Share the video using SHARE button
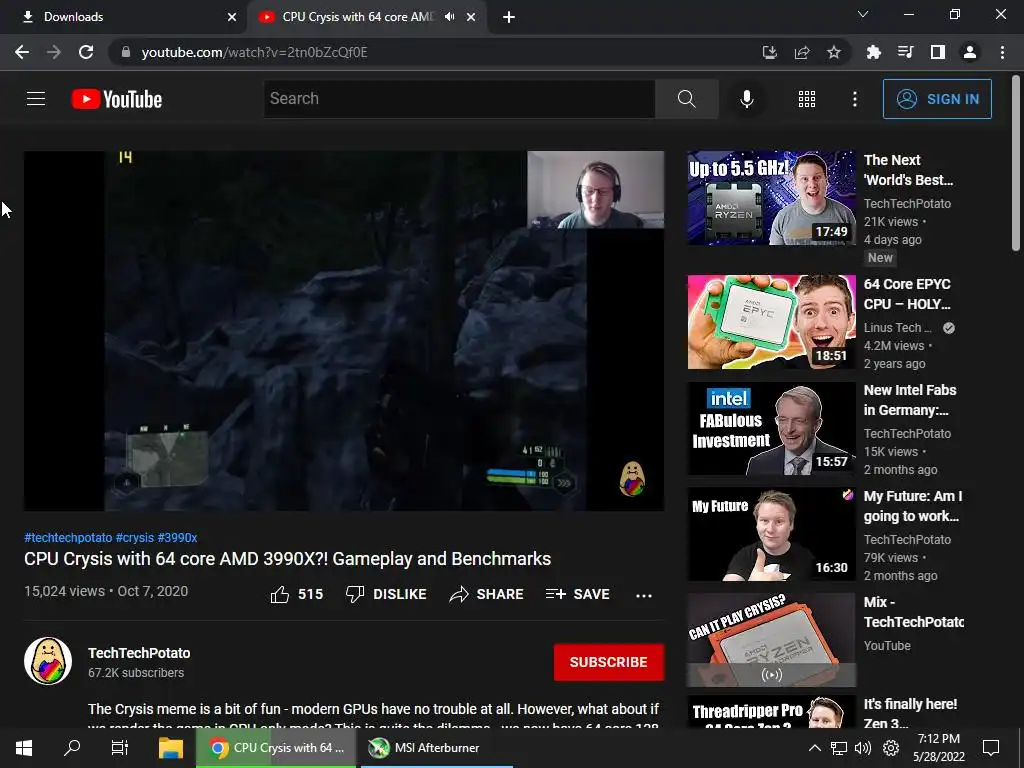This screenshot has width=1024, height=768. [x=487, y=594]
